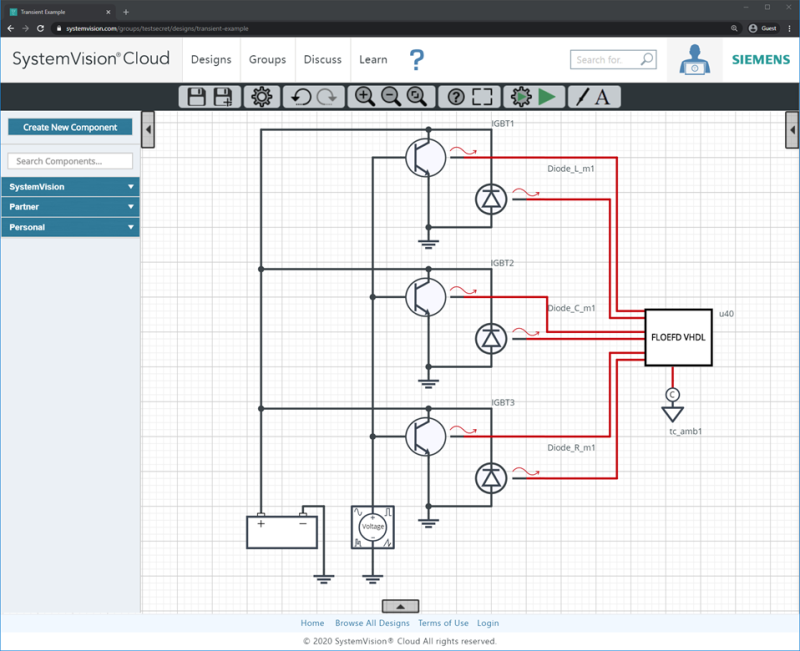Image resolution: width=800 pixels, height=651 pixels.
Task: Click the search magnifier icon
Action: pyautogui.click(x=647, y=59)
